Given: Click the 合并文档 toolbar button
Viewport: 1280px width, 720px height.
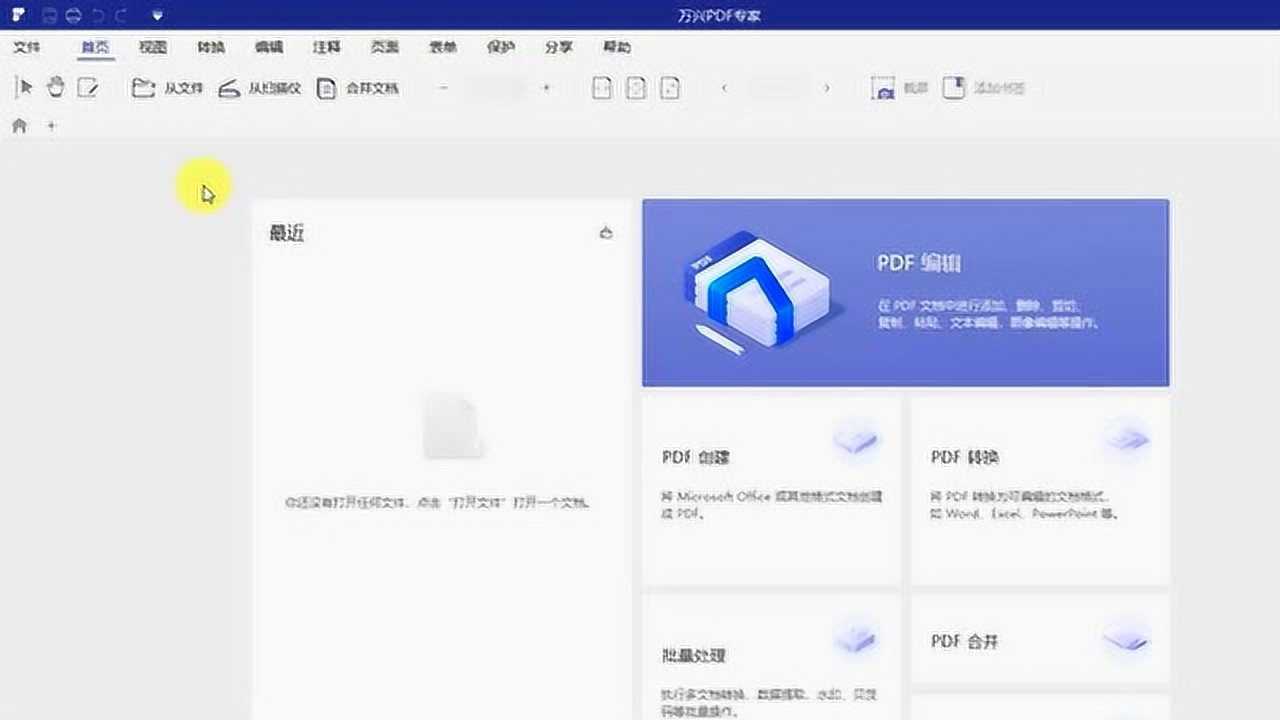Looking at the screenshot, I should [358, 88].
